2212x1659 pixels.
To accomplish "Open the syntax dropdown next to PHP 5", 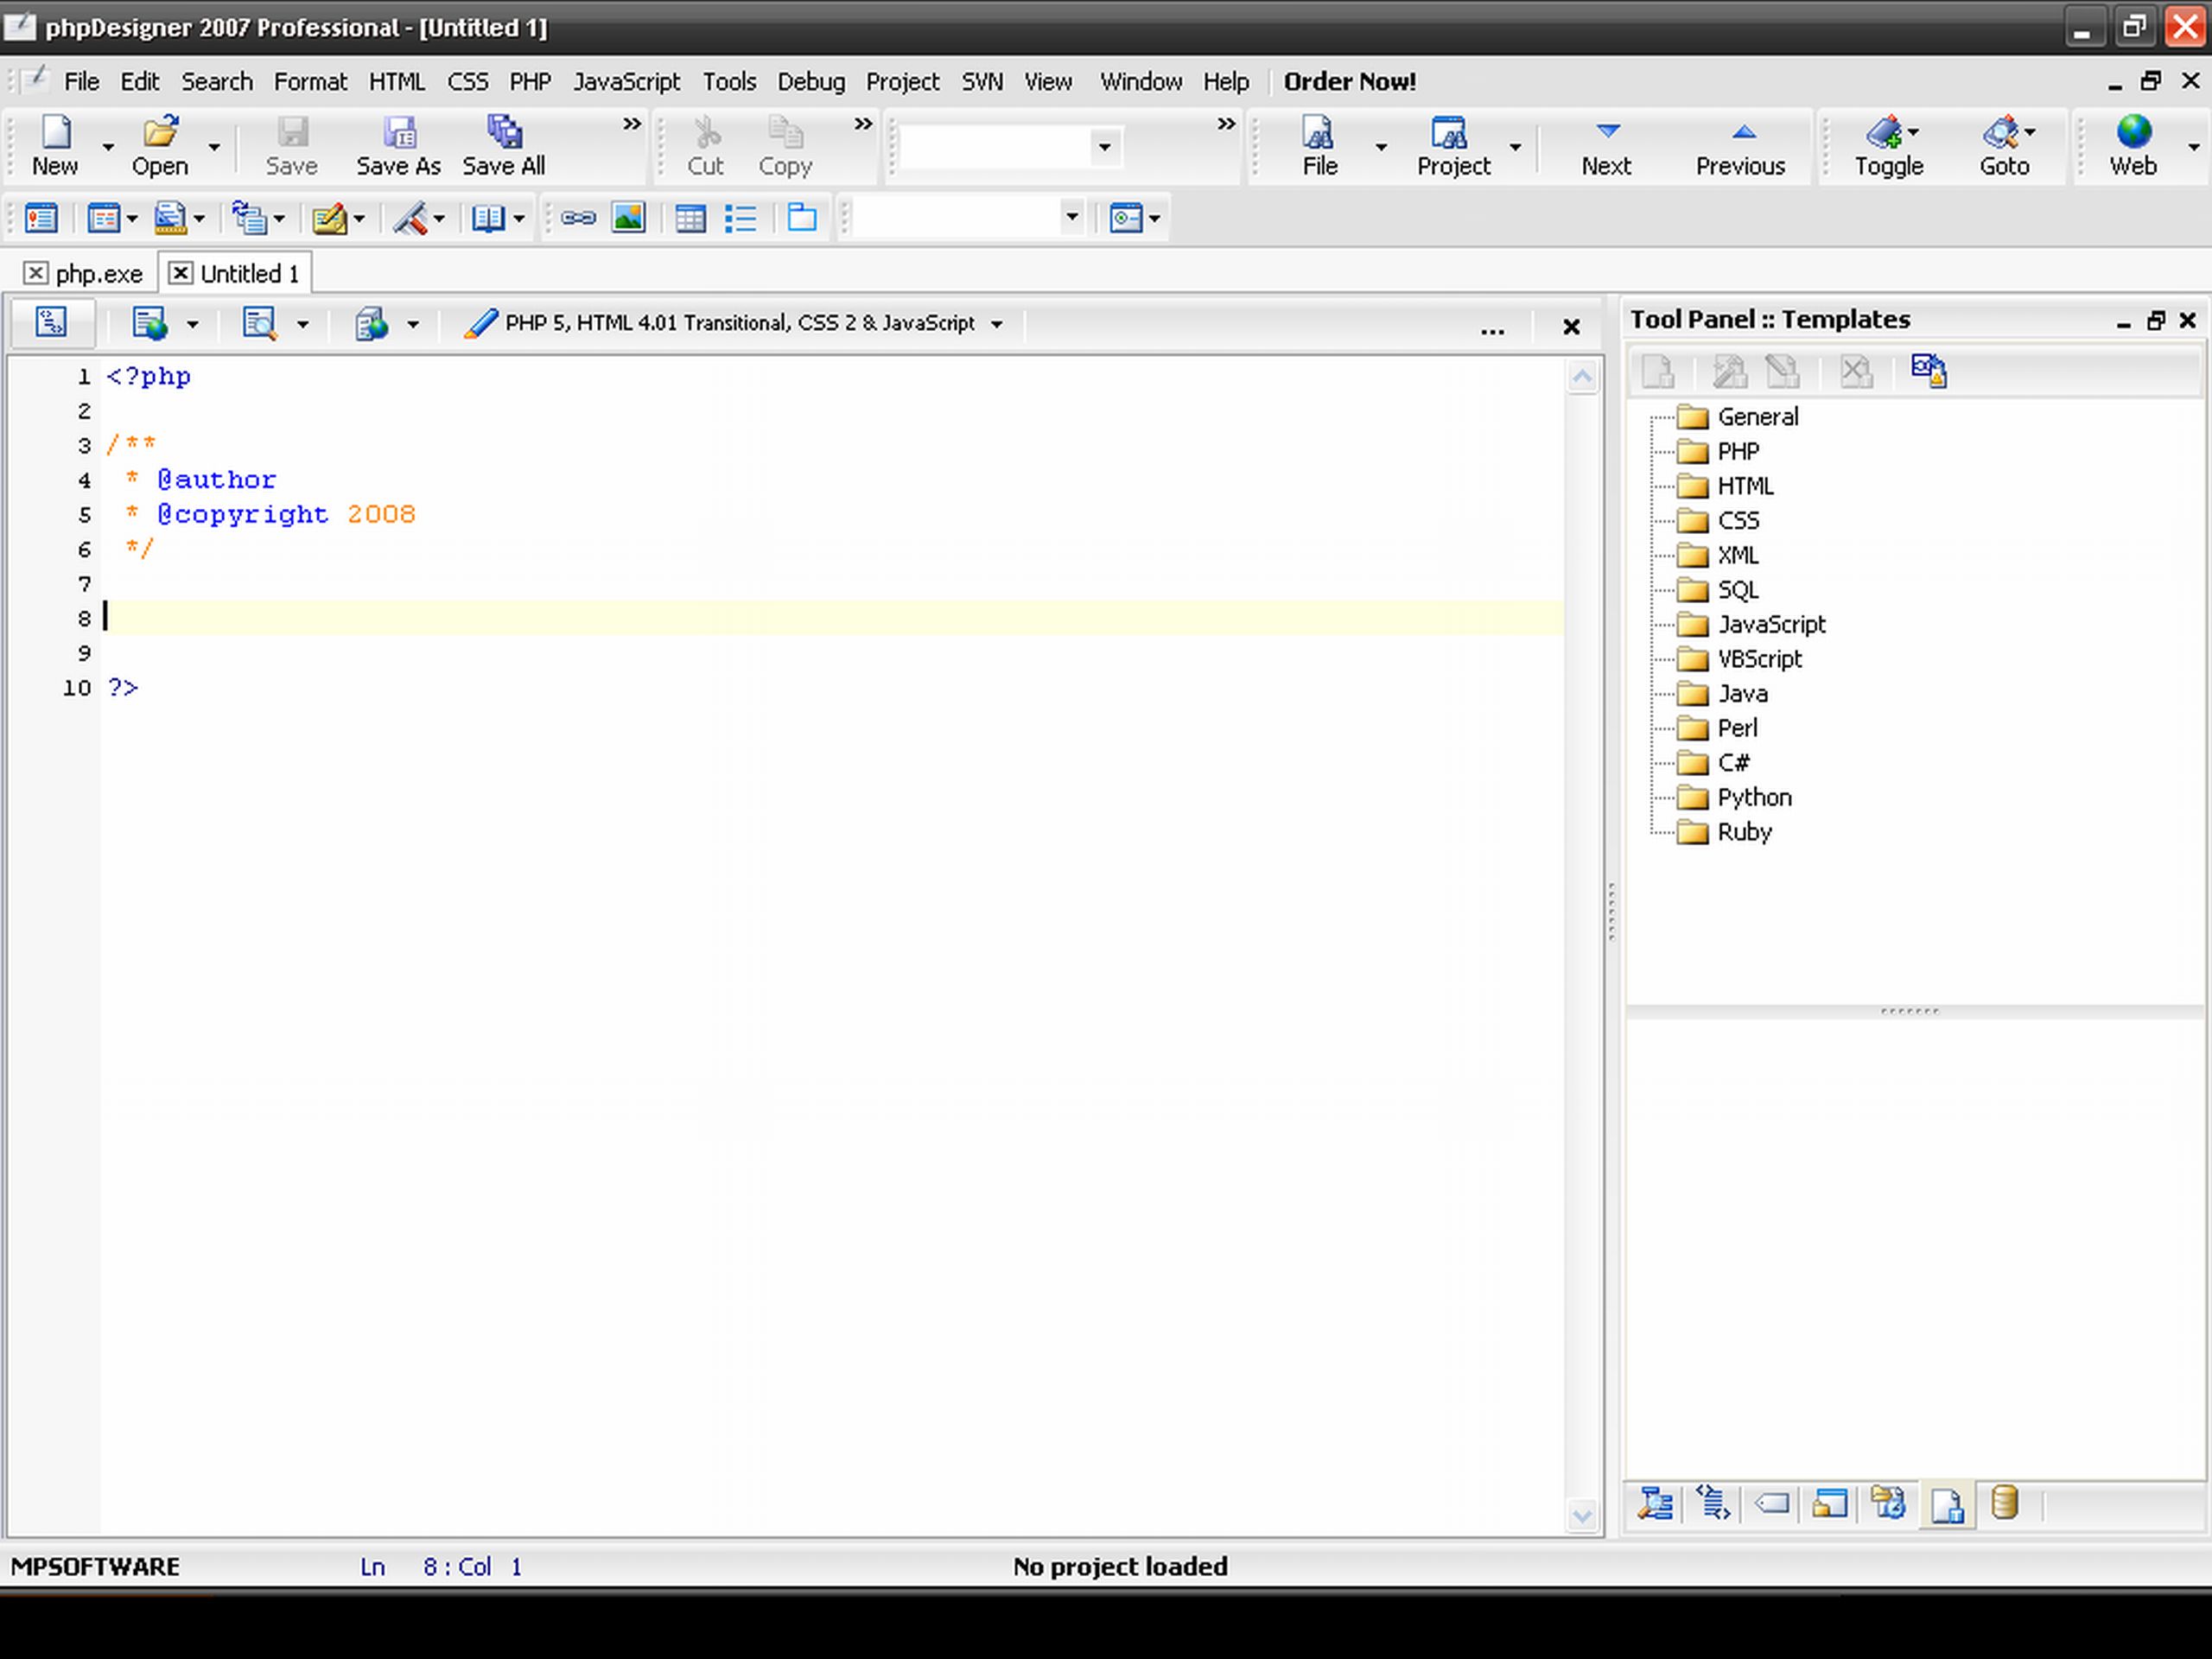I will point(997,323).
